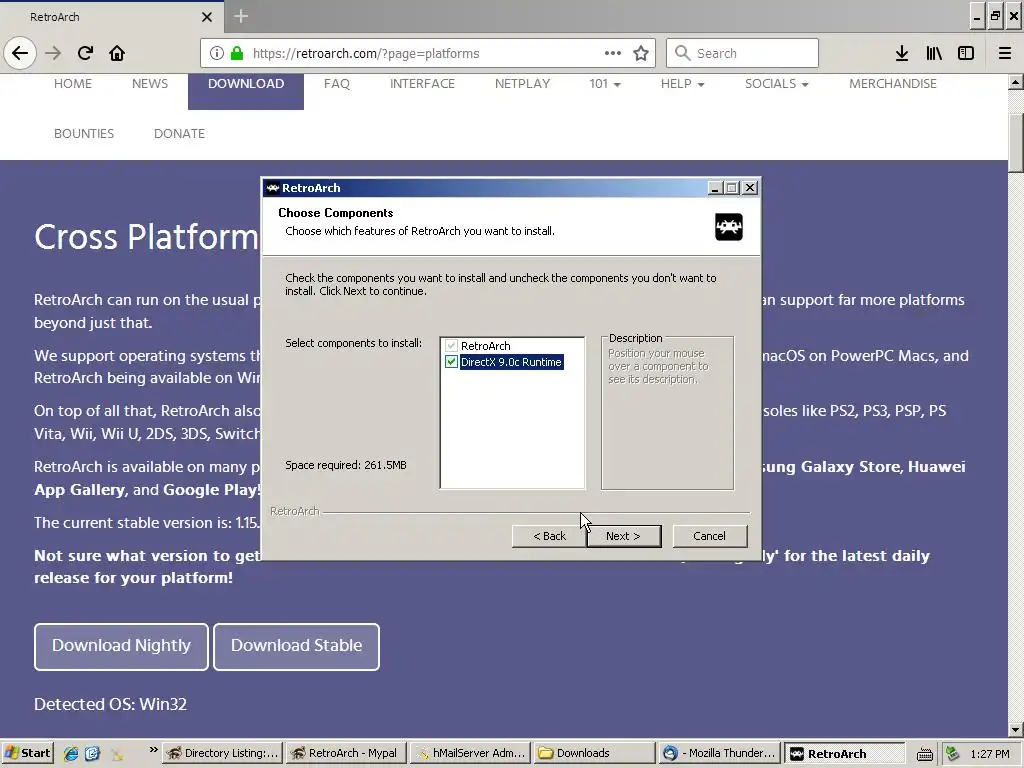The width and height of the screenshot is (1024, 768).
Task: Expand the SOCIALS dropdown menu
Action: (776, 84)
